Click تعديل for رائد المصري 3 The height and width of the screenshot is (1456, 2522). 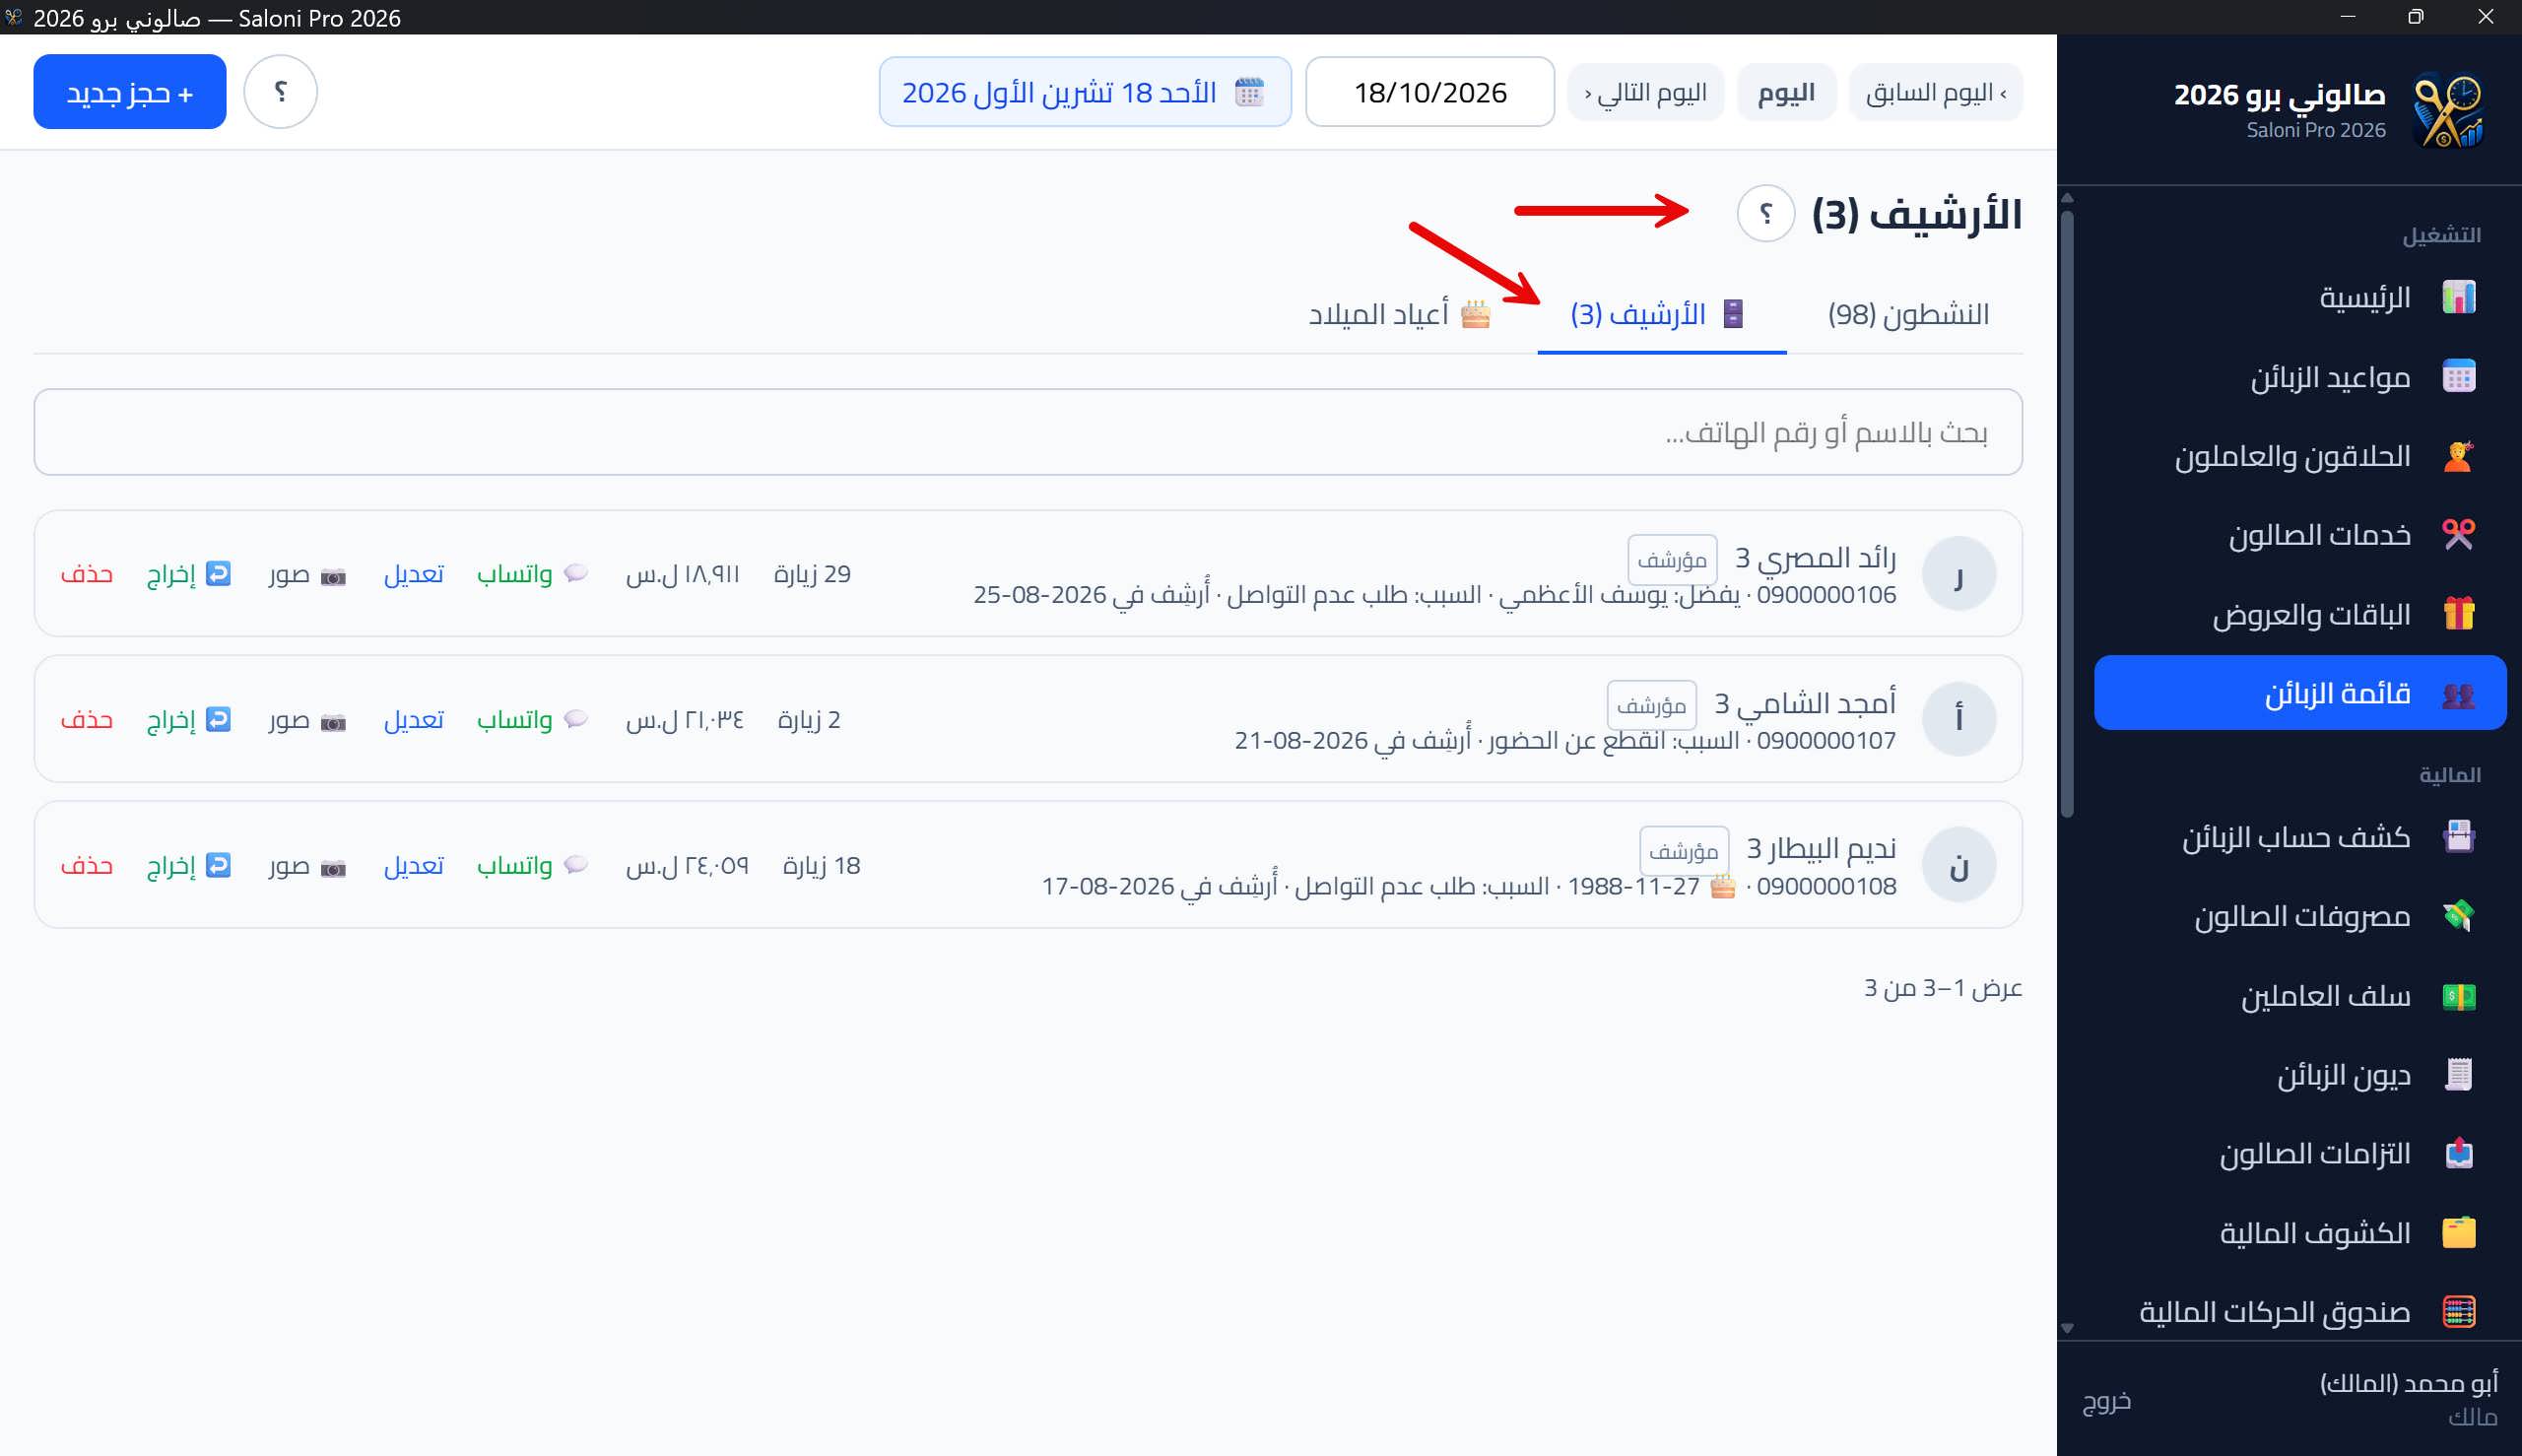[413, 574]
